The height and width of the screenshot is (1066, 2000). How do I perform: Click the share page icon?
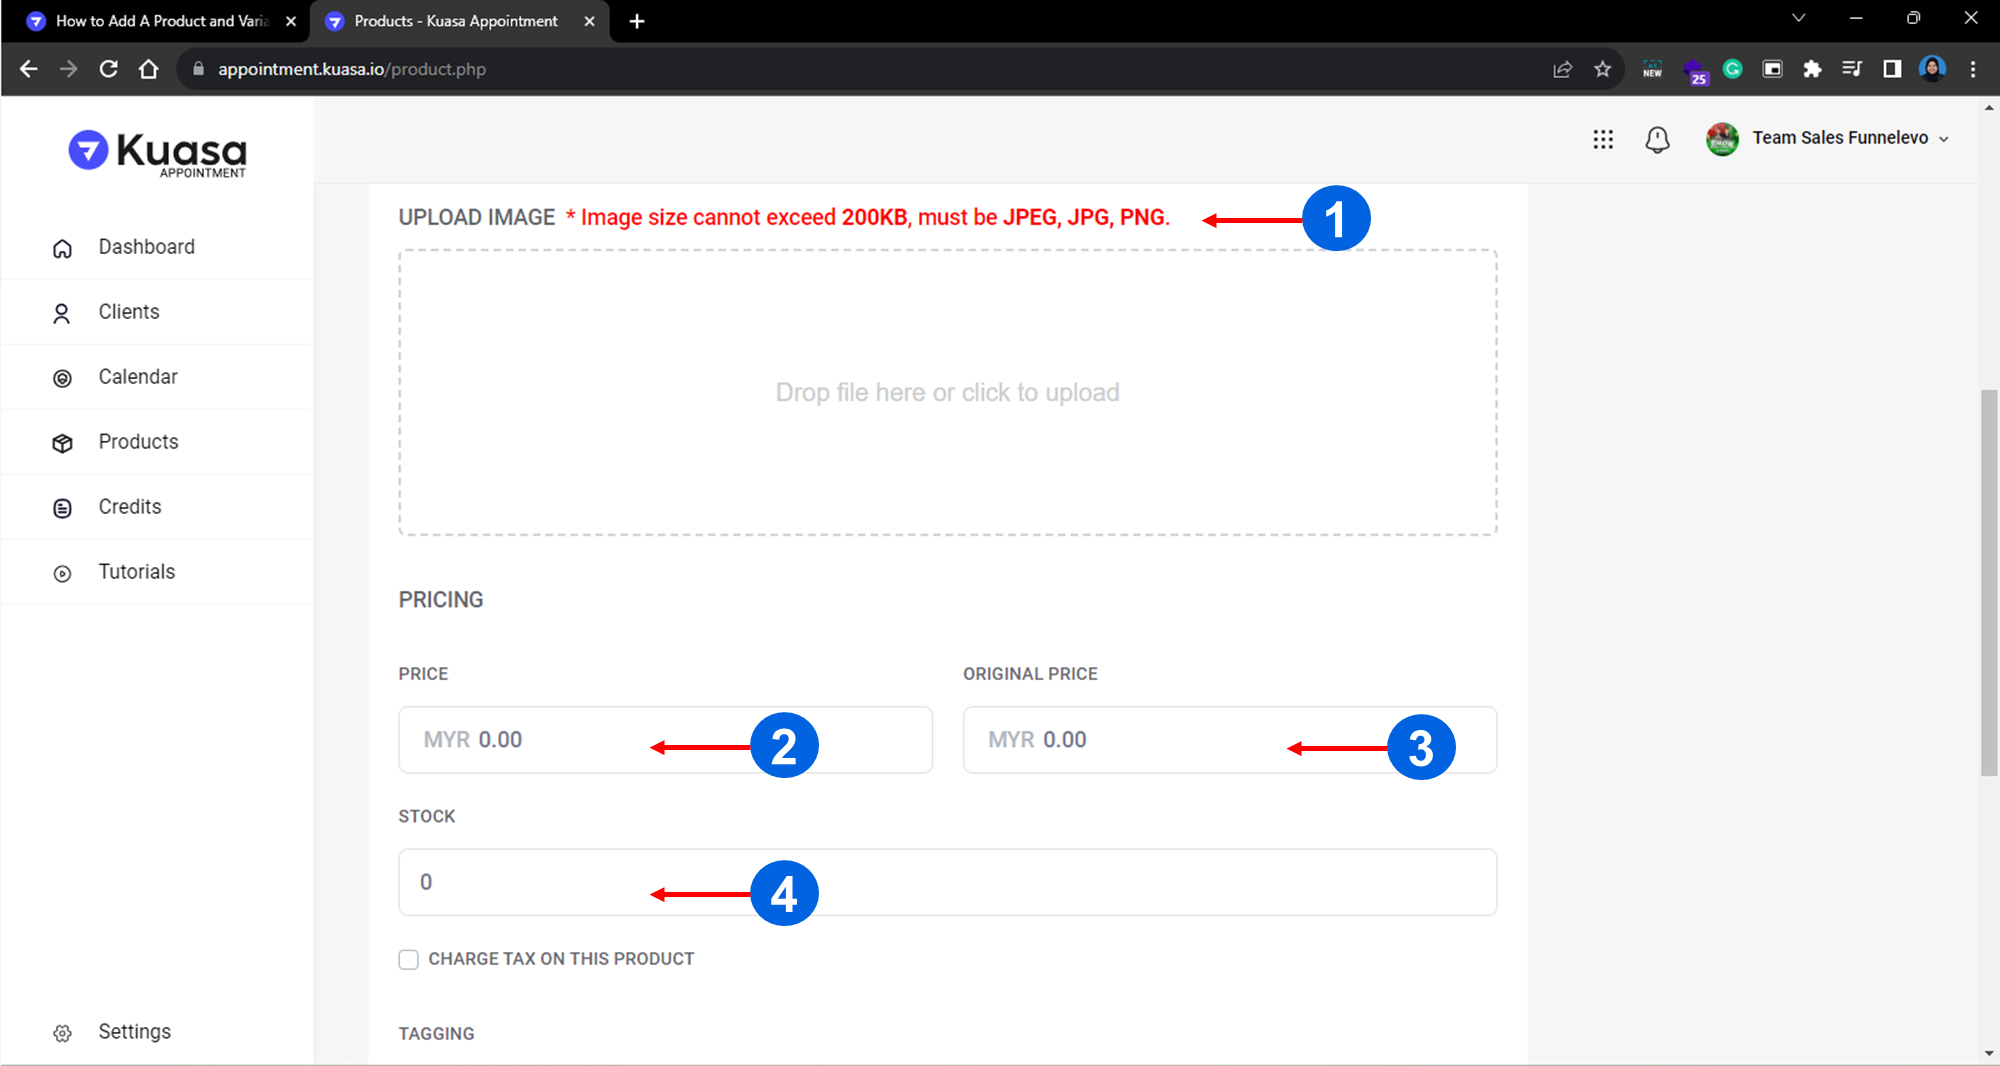(x=1562, y=69)
